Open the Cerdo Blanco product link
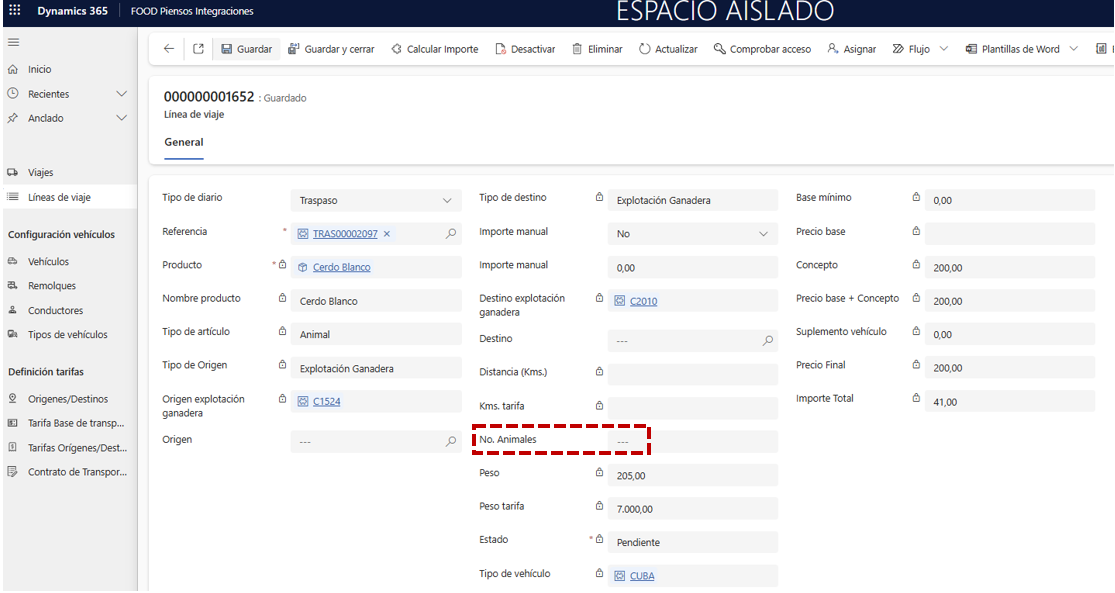Screen dimensions: 1115x593 (341, 267)
